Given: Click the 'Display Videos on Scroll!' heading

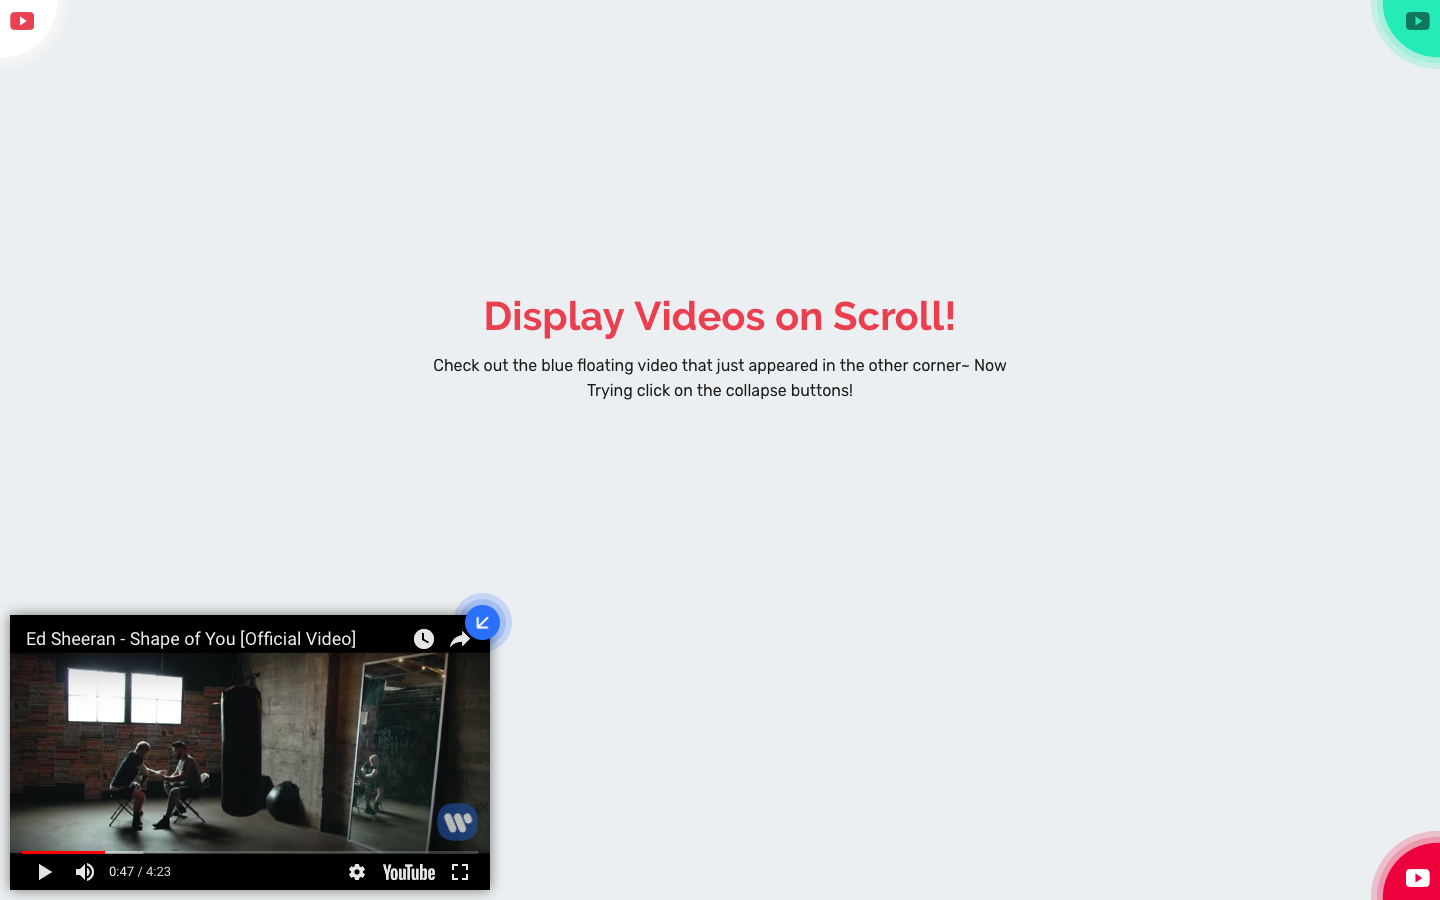Looking at the screenshot, I should (720, 316).
